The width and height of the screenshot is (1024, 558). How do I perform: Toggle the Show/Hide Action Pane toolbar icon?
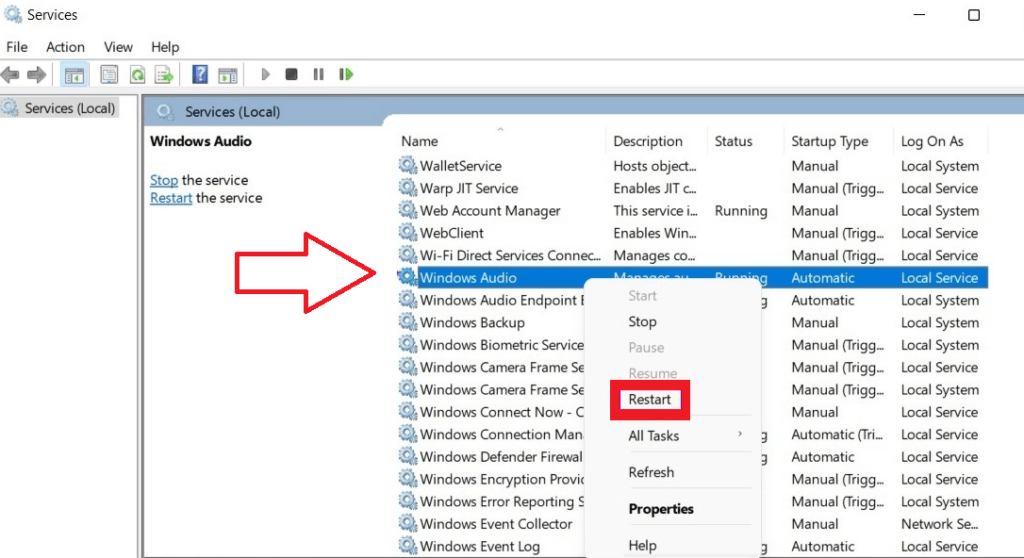click(227, 74)
